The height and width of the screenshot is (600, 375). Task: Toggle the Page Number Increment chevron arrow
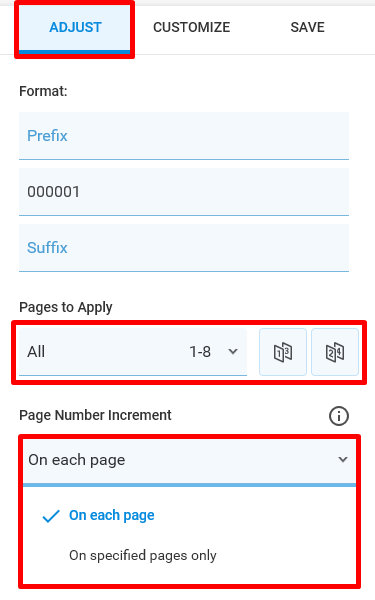click(x=343, y=459)
